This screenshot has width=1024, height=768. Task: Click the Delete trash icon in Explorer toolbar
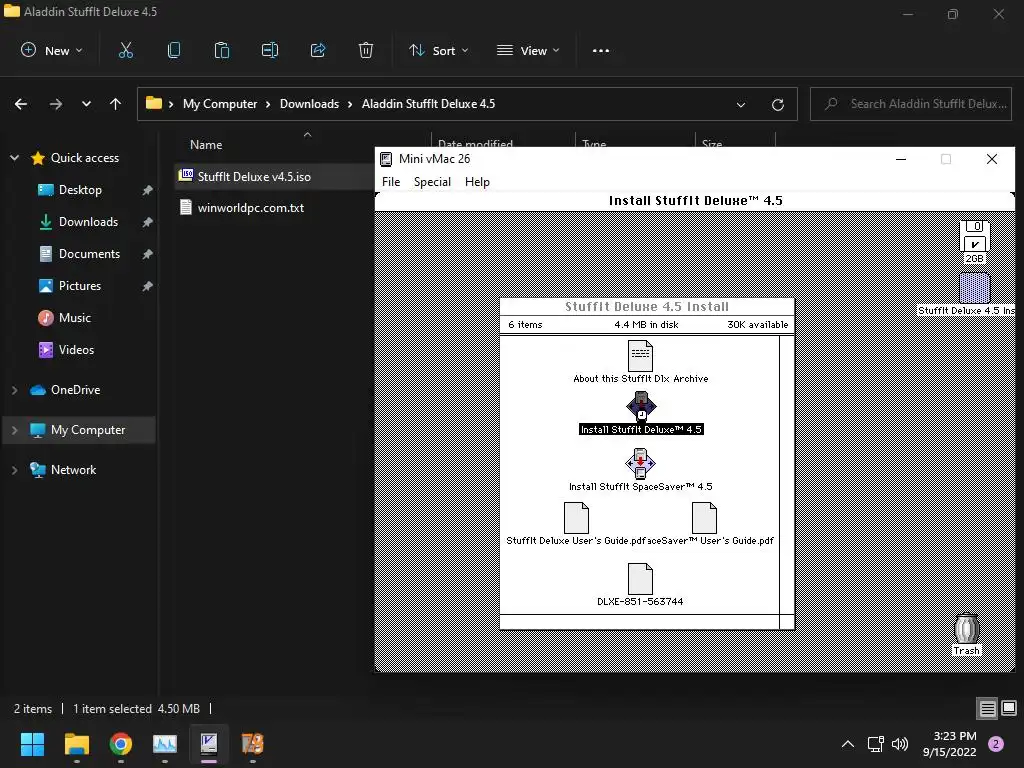click(366, 50)
